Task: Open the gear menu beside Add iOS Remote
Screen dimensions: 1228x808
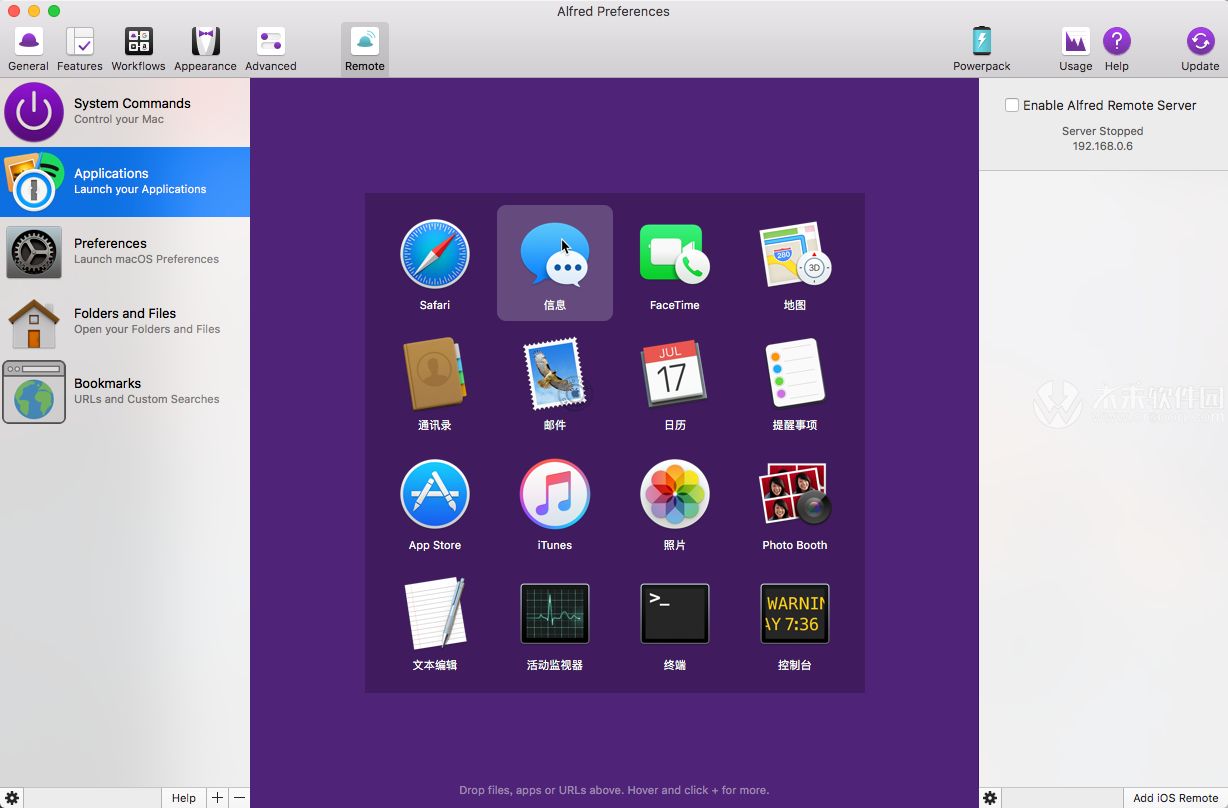Action: tap(990, 798)
